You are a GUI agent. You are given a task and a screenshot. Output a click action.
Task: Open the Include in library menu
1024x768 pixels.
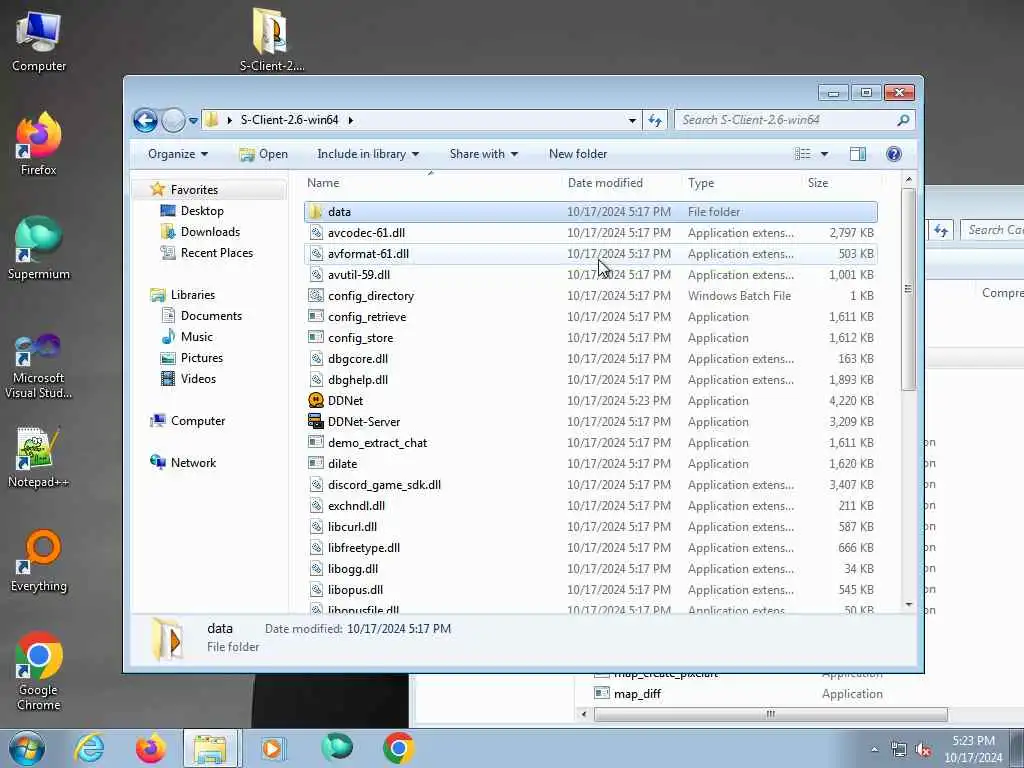(x=368, y=154)
